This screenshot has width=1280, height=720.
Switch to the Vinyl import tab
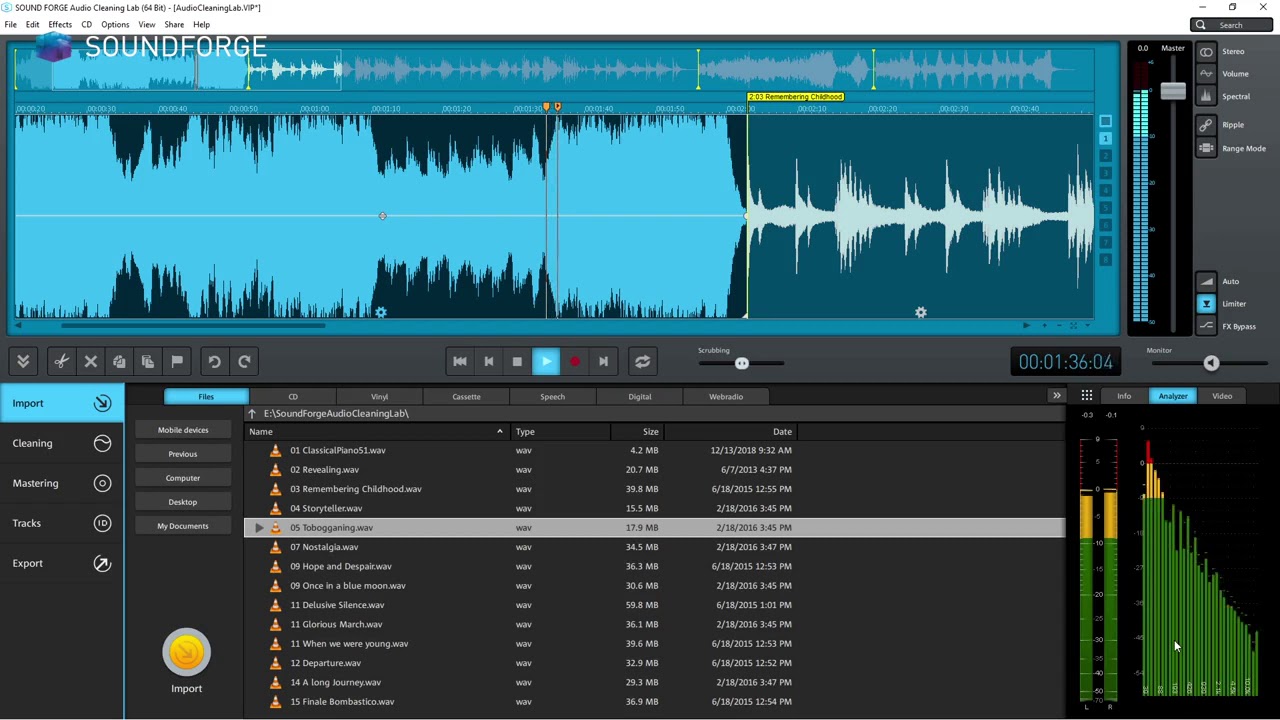coord(379,397)
